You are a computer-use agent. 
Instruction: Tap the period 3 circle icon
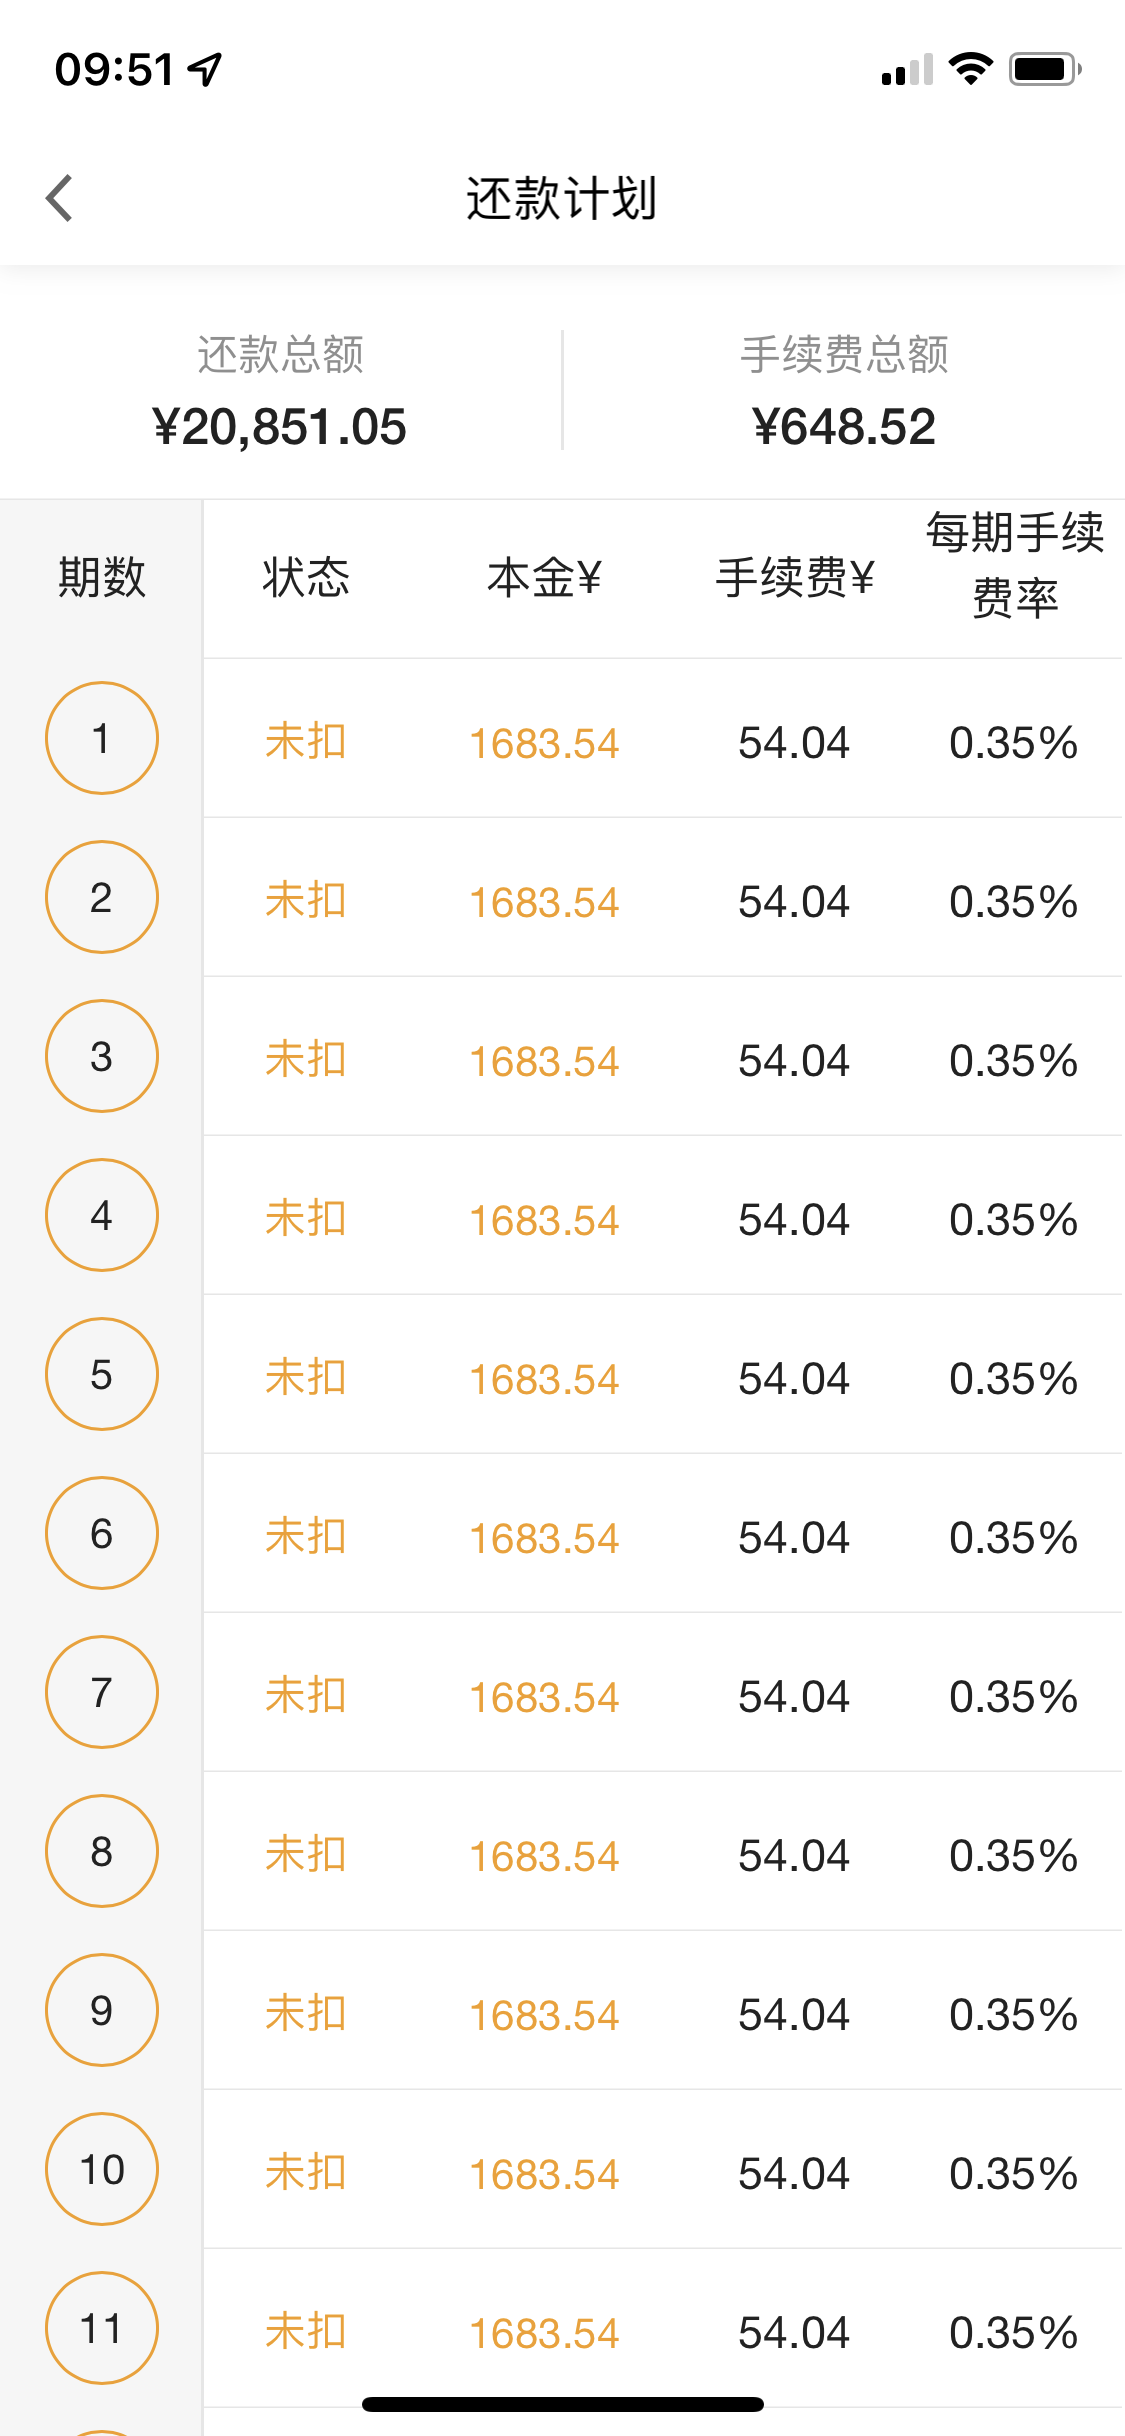coord(102,1056)
